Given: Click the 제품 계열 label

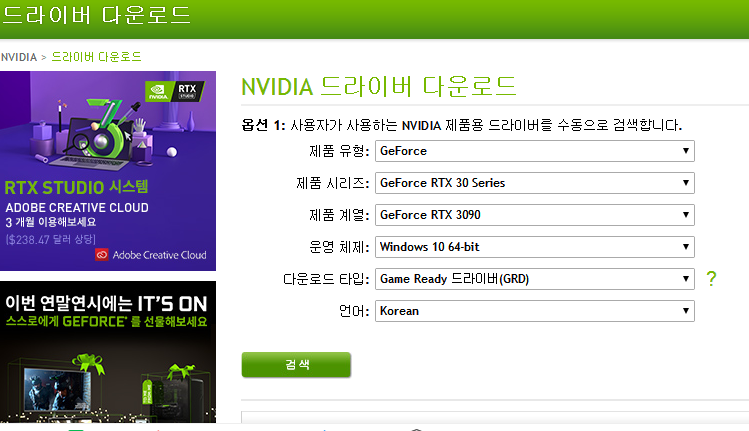Looking at the screenshot, I should point(339,215).
